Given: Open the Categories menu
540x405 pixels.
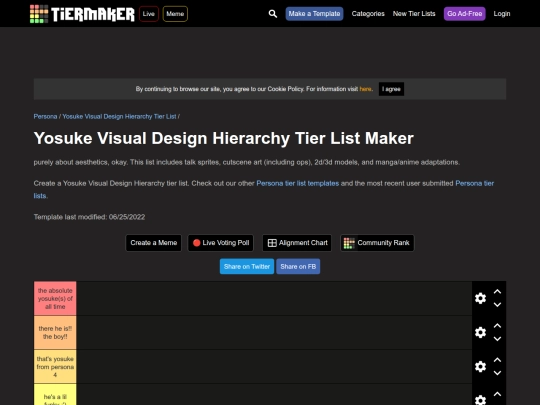Looking at the screenshot, I should tap(368, 14).
